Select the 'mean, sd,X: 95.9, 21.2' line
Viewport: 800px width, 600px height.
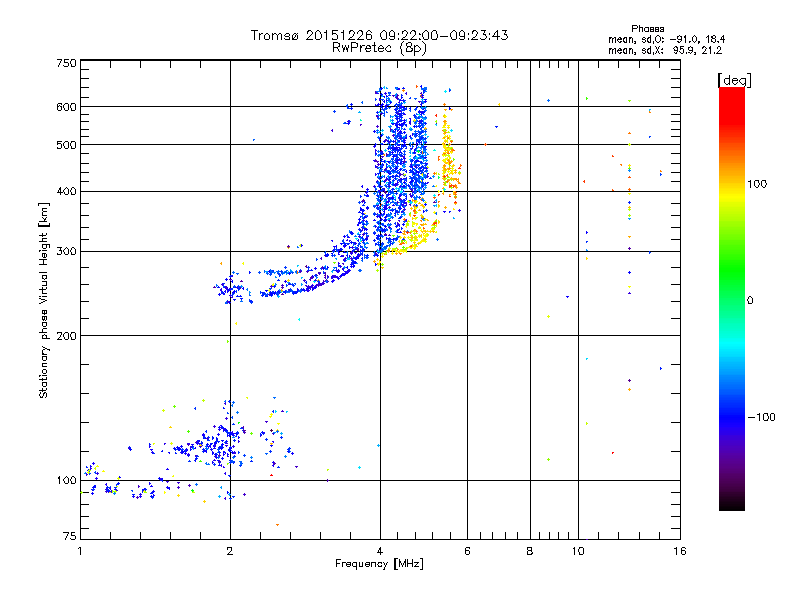pos(665,50)
